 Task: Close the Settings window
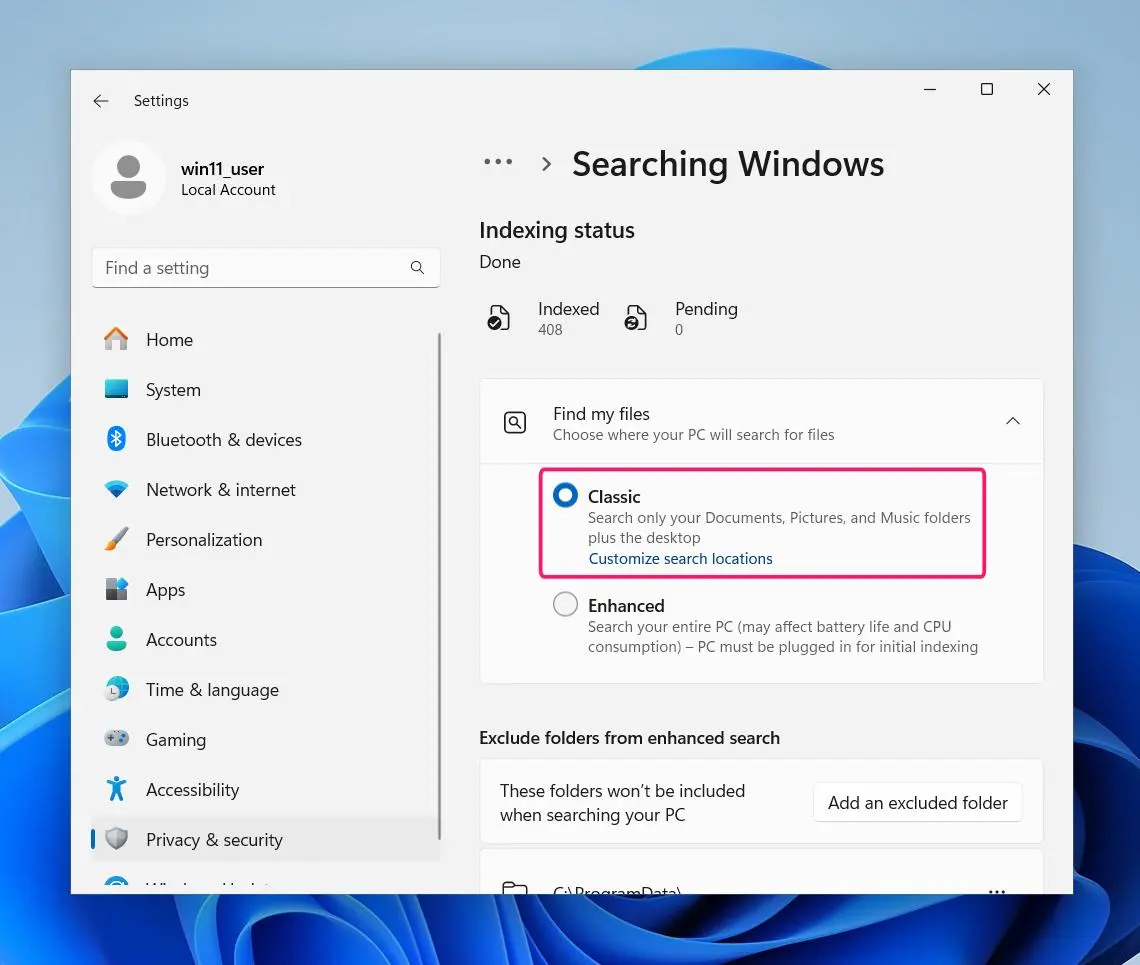click(x=1044, y=89)
